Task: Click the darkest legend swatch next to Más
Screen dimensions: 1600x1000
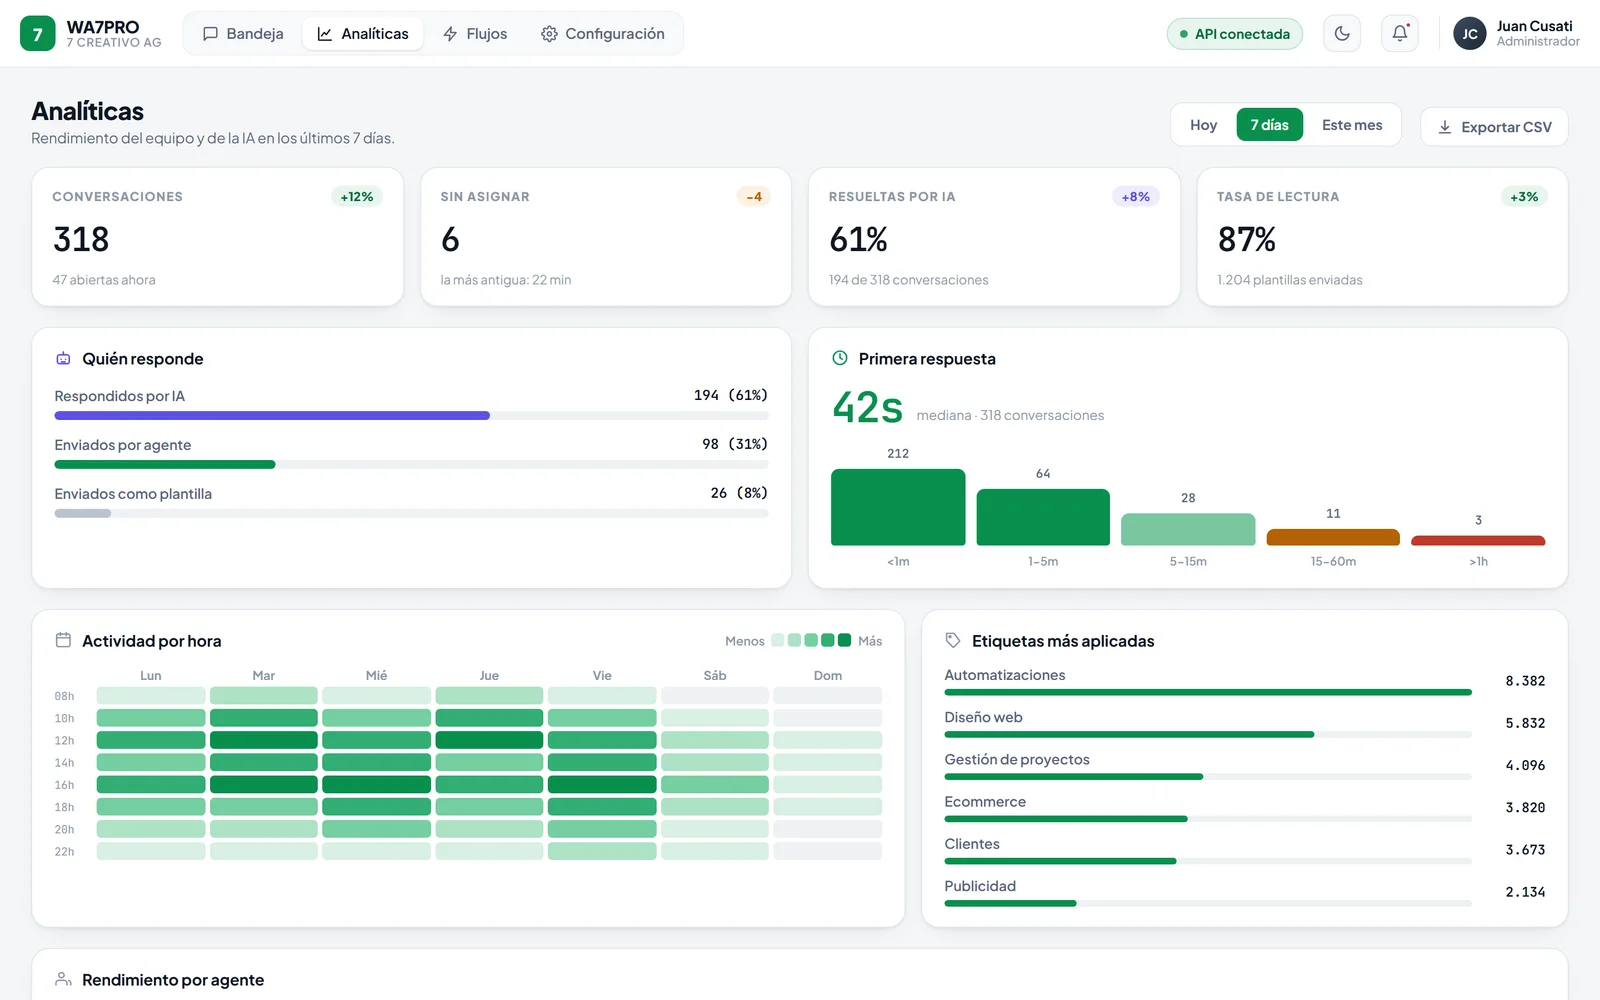Action: pos(844,640)
